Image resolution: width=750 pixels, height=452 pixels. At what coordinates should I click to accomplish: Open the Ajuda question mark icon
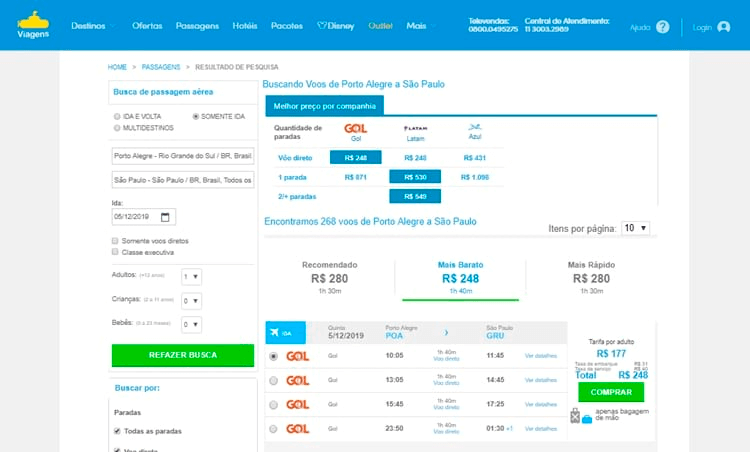click(662, 27)
